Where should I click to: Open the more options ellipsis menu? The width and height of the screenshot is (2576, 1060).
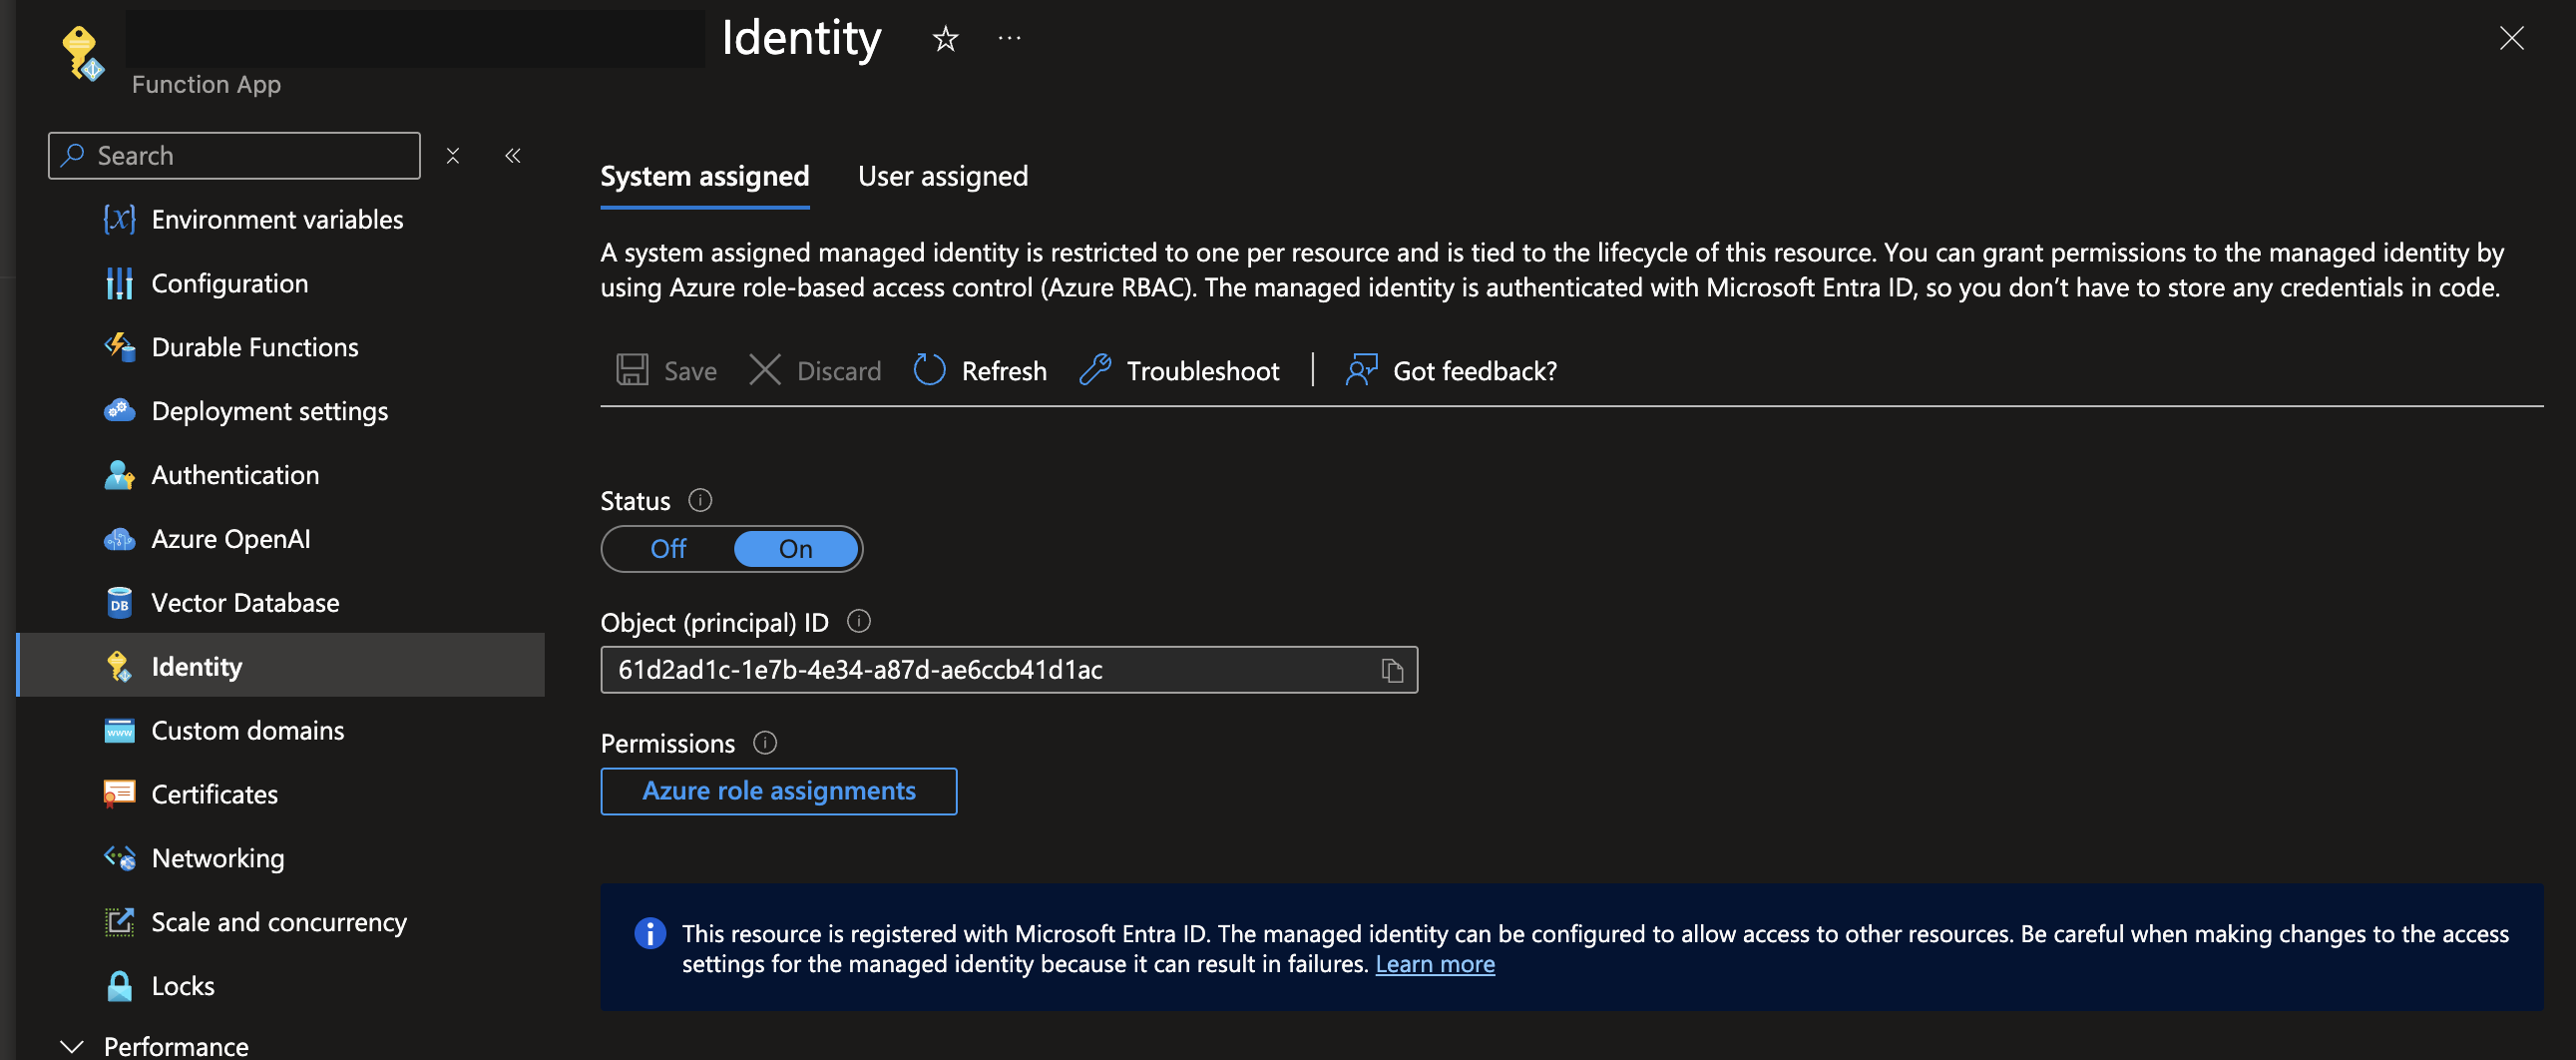point(1010,38)
